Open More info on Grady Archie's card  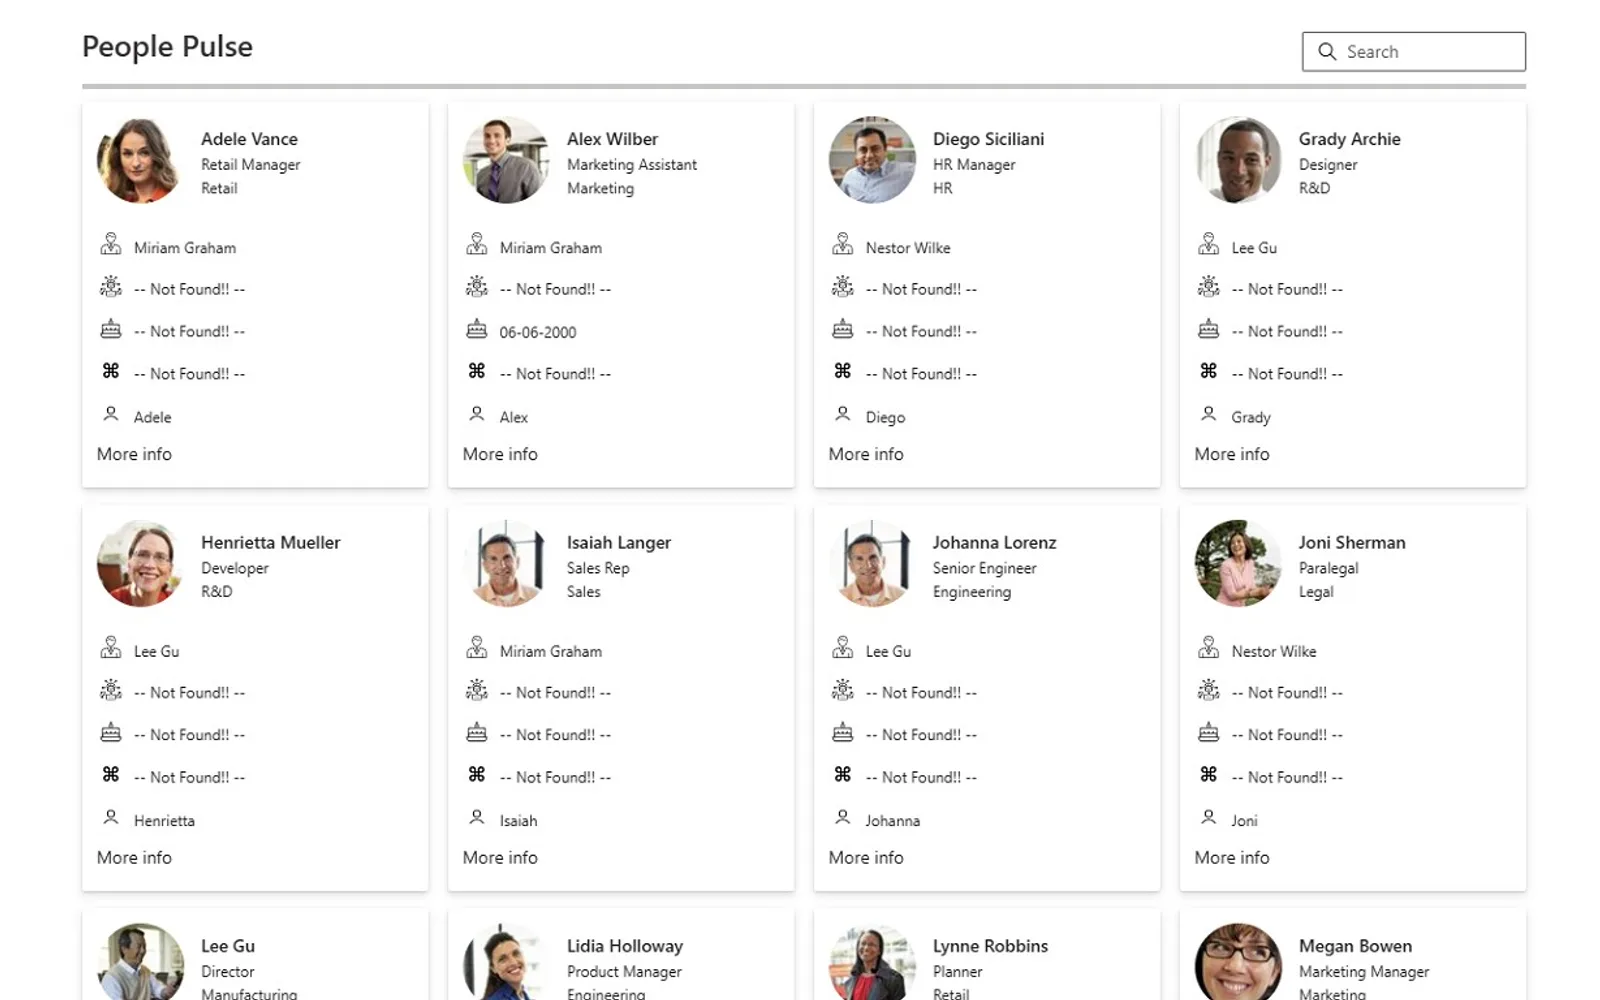point(1232,454)
